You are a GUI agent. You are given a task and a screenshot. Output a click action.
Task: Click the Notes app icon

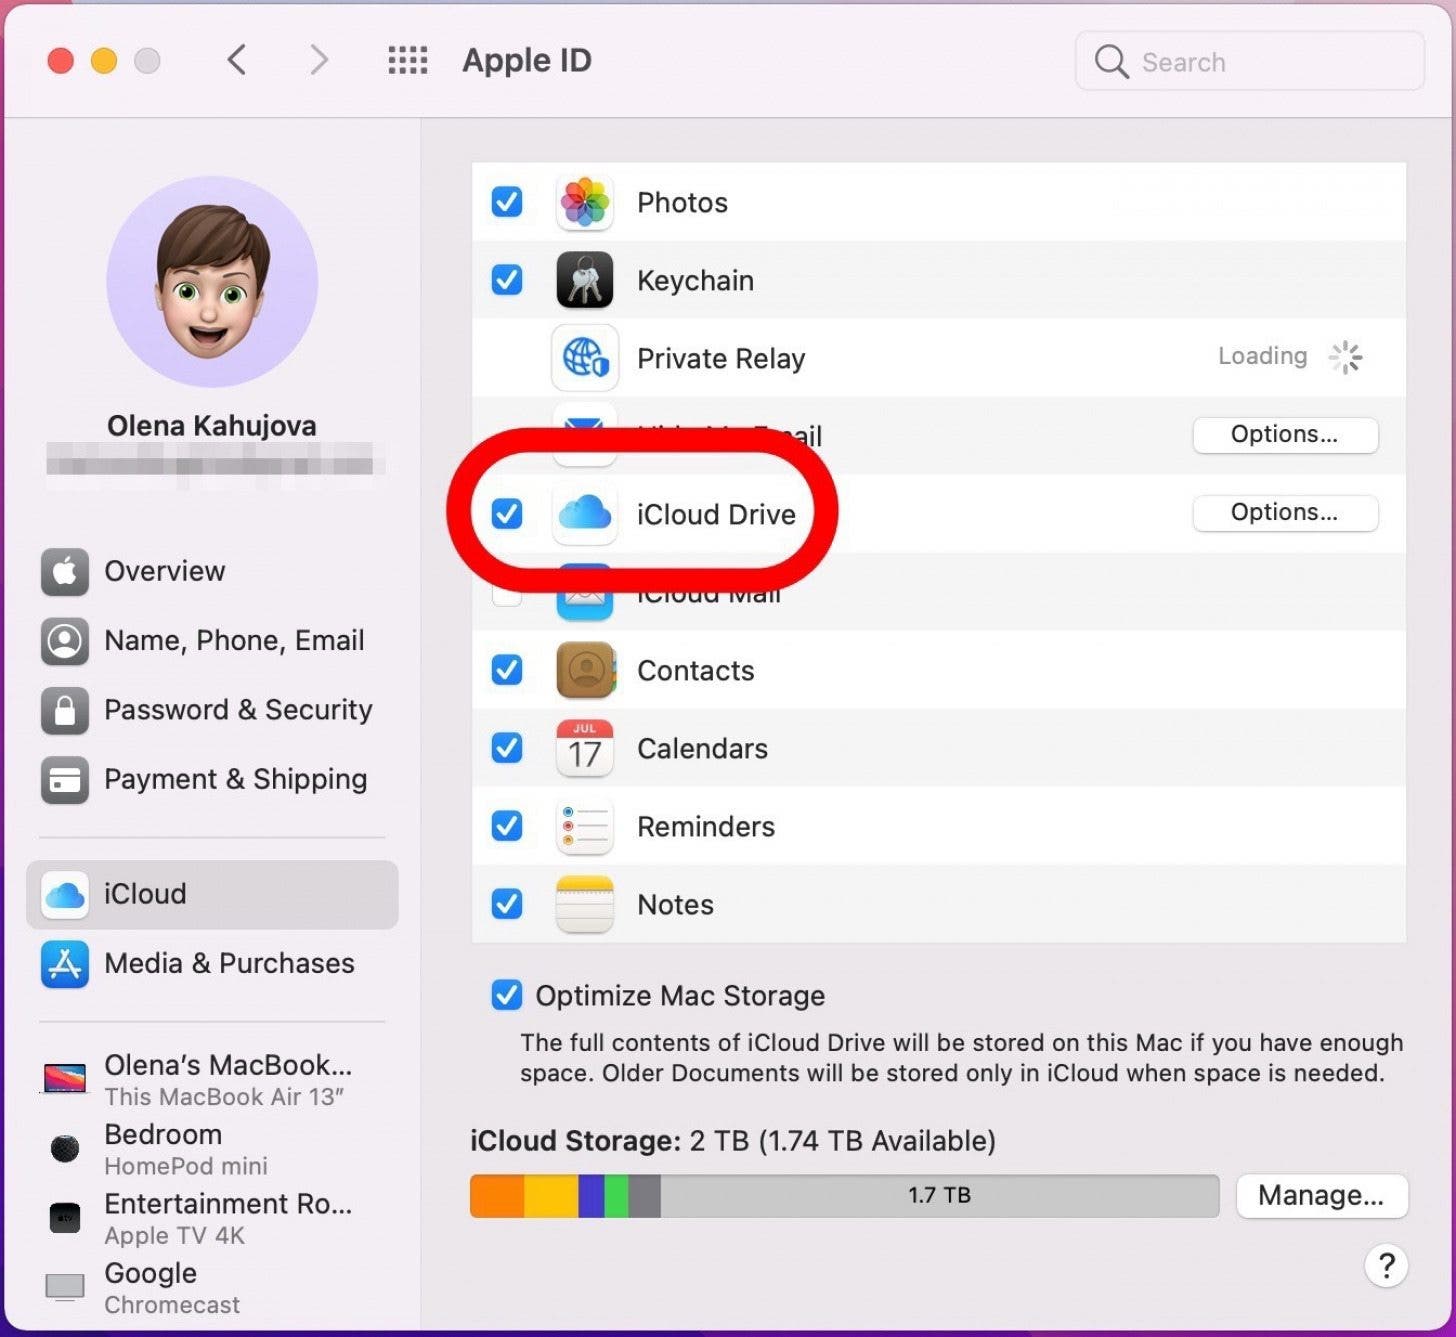[x=584, y=904]
